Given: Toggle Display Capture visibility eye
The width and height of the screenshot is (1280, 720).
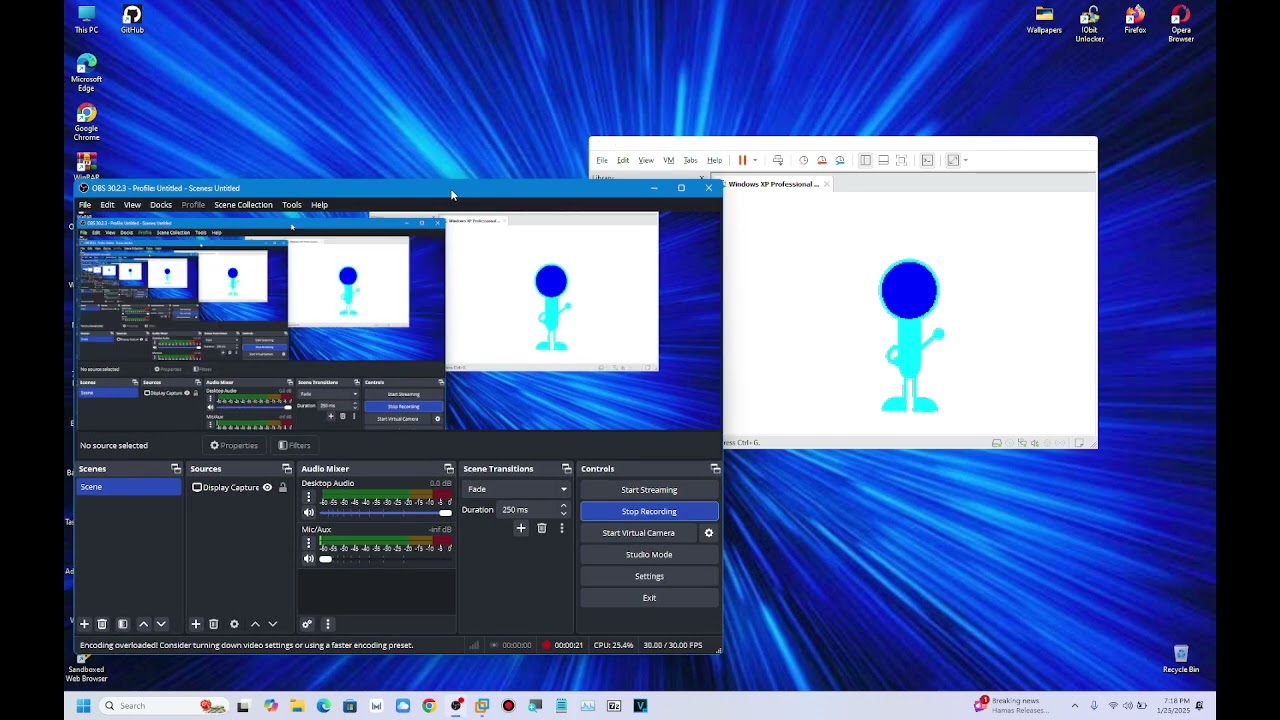Looking at the screenshot, I should (x=267, y=488).
